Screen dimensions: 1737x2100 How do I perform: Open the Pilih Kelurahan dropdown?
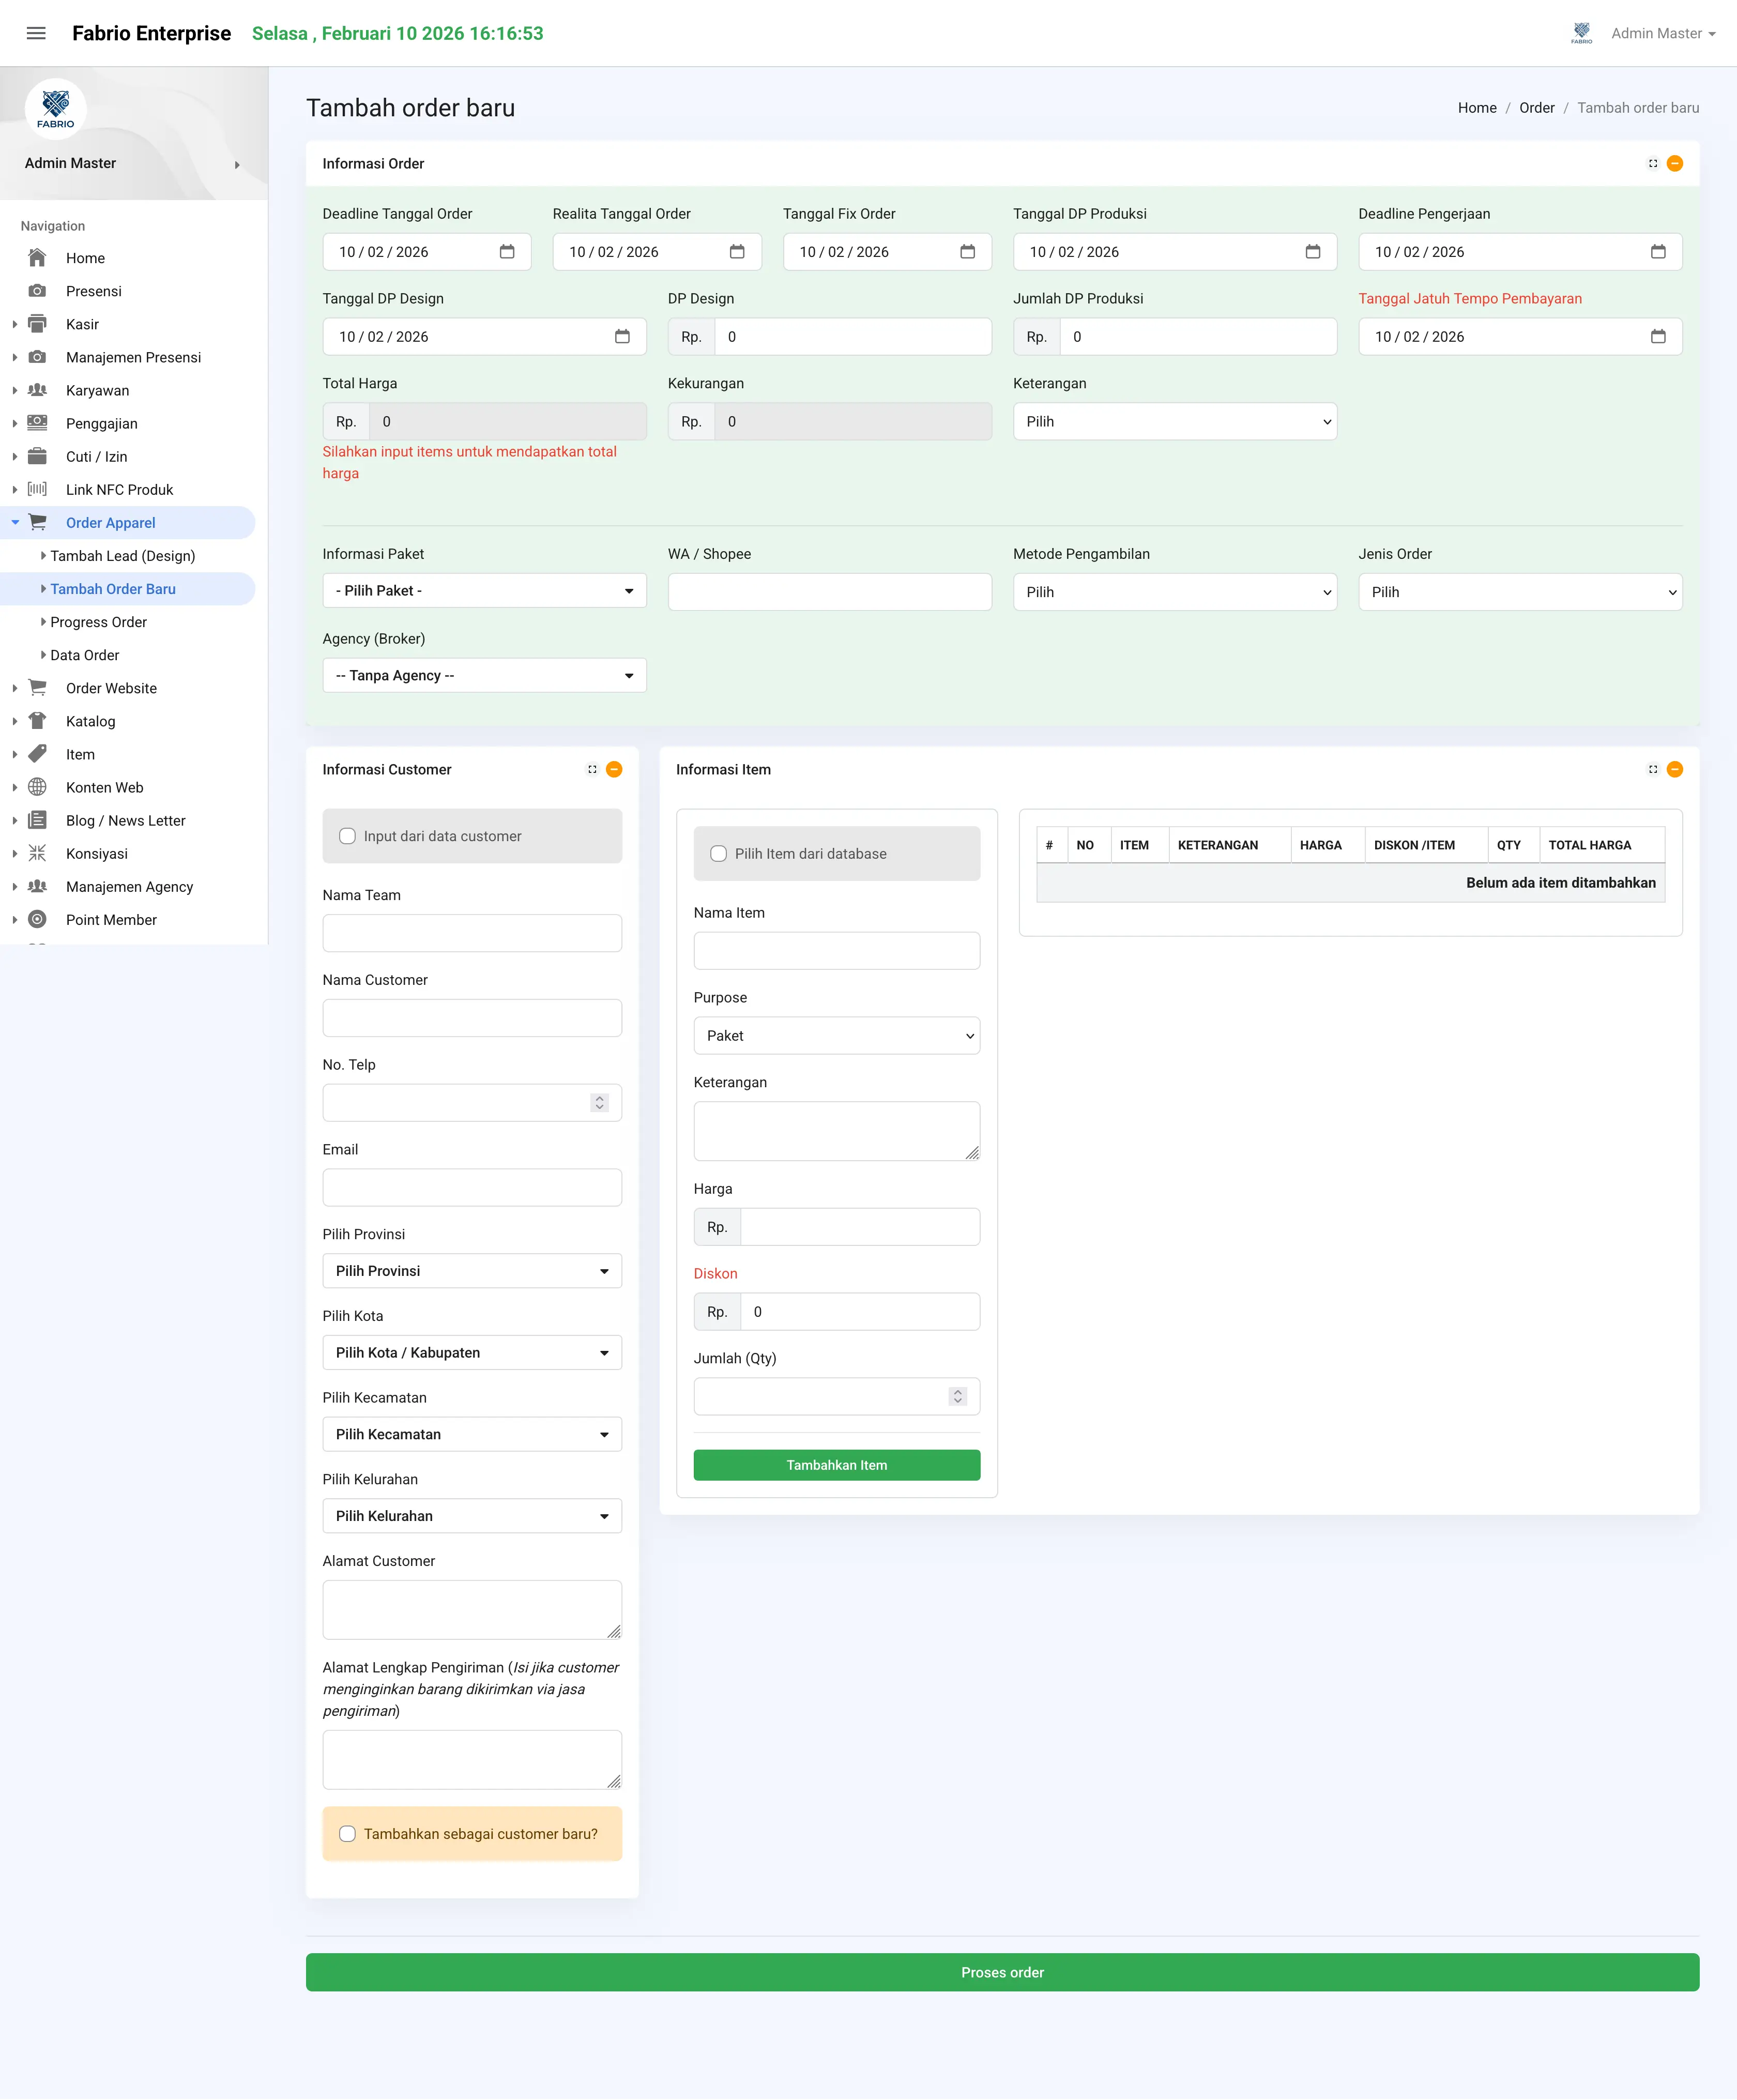coord(472,1516)
